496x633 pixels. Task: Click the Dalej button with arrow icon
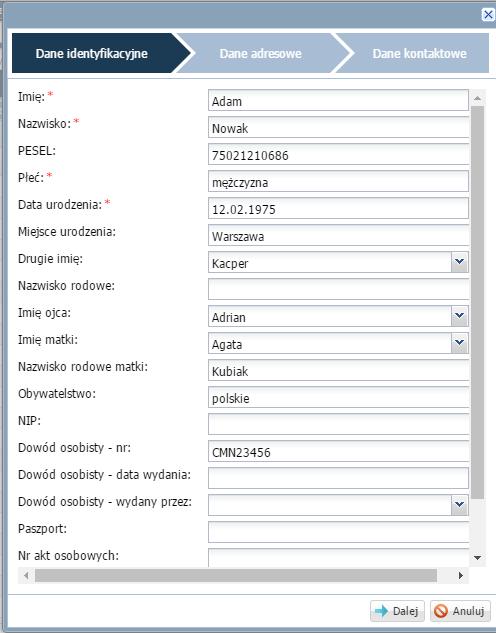click(397, 611)
